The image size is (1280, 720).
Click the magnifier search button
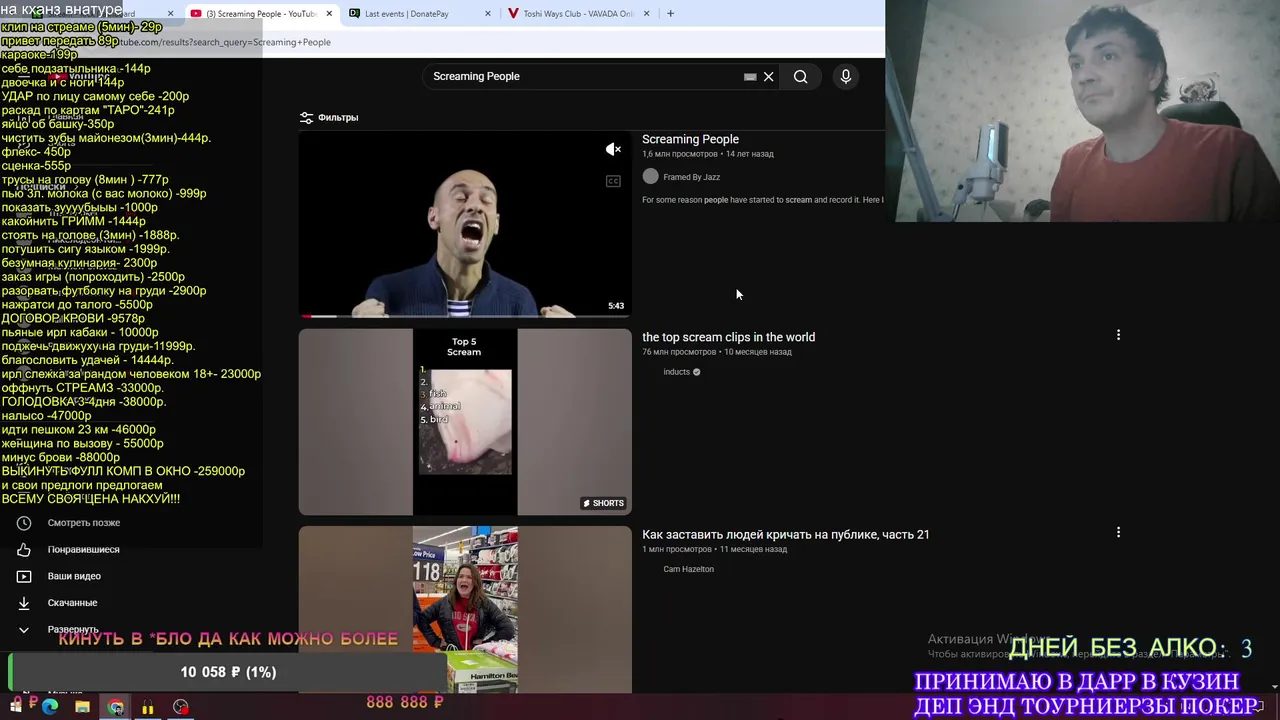[x=800, y=77]
